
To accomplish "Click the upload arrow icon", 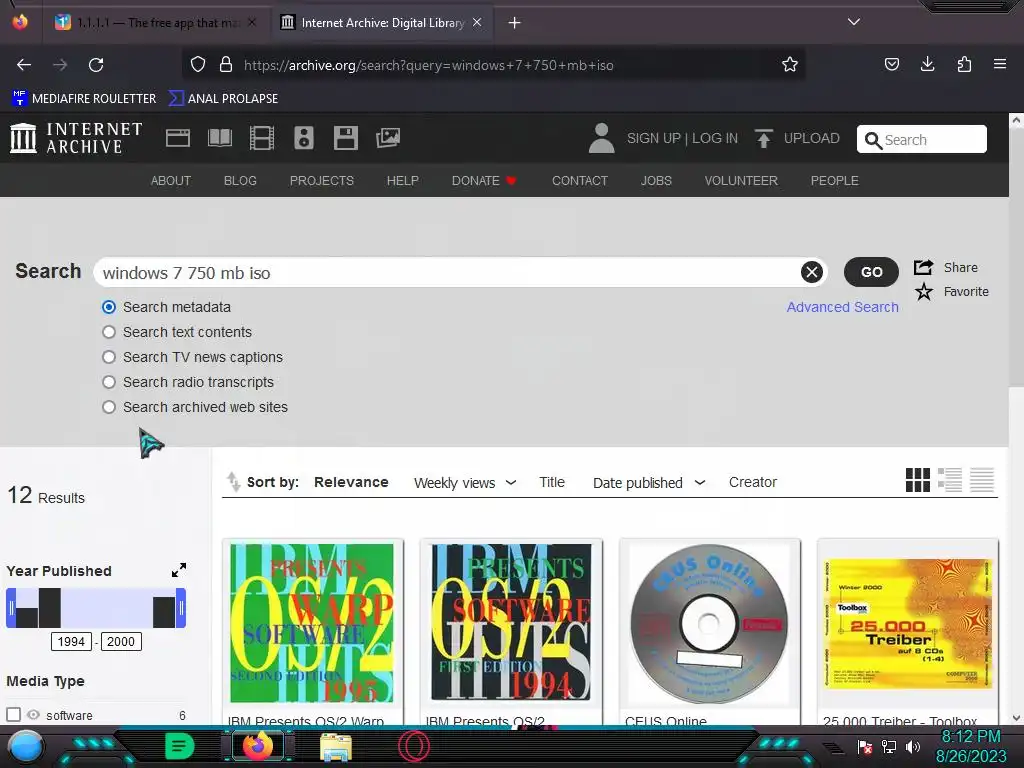I will pyautogui.click(x=763, y=138).
